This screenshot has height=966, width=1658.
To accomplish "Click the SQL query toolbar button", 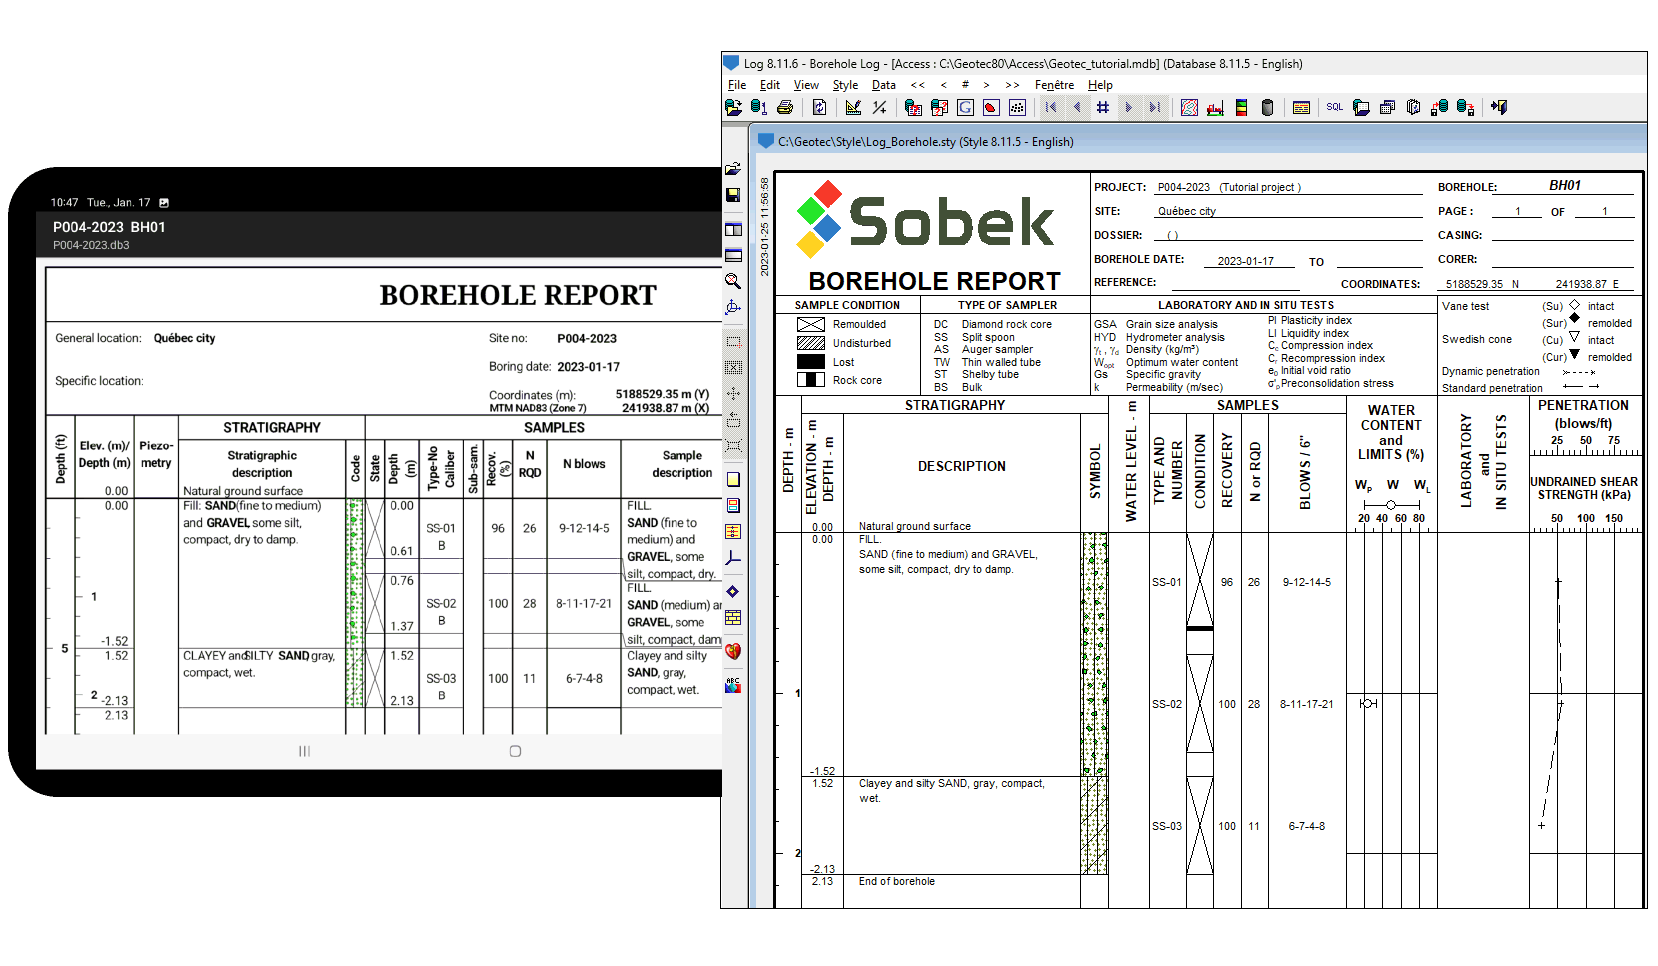I will click(1335, 107).
